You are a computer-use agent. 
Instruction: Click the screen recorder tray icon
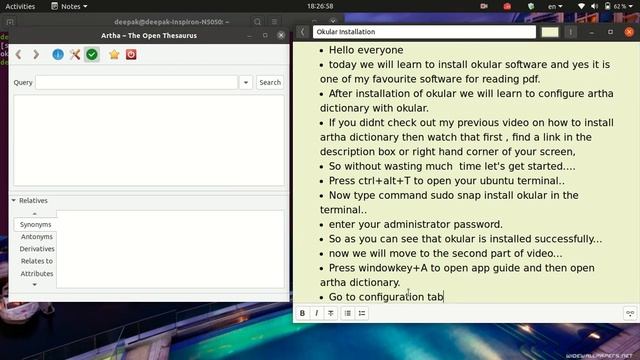[484, 6]
